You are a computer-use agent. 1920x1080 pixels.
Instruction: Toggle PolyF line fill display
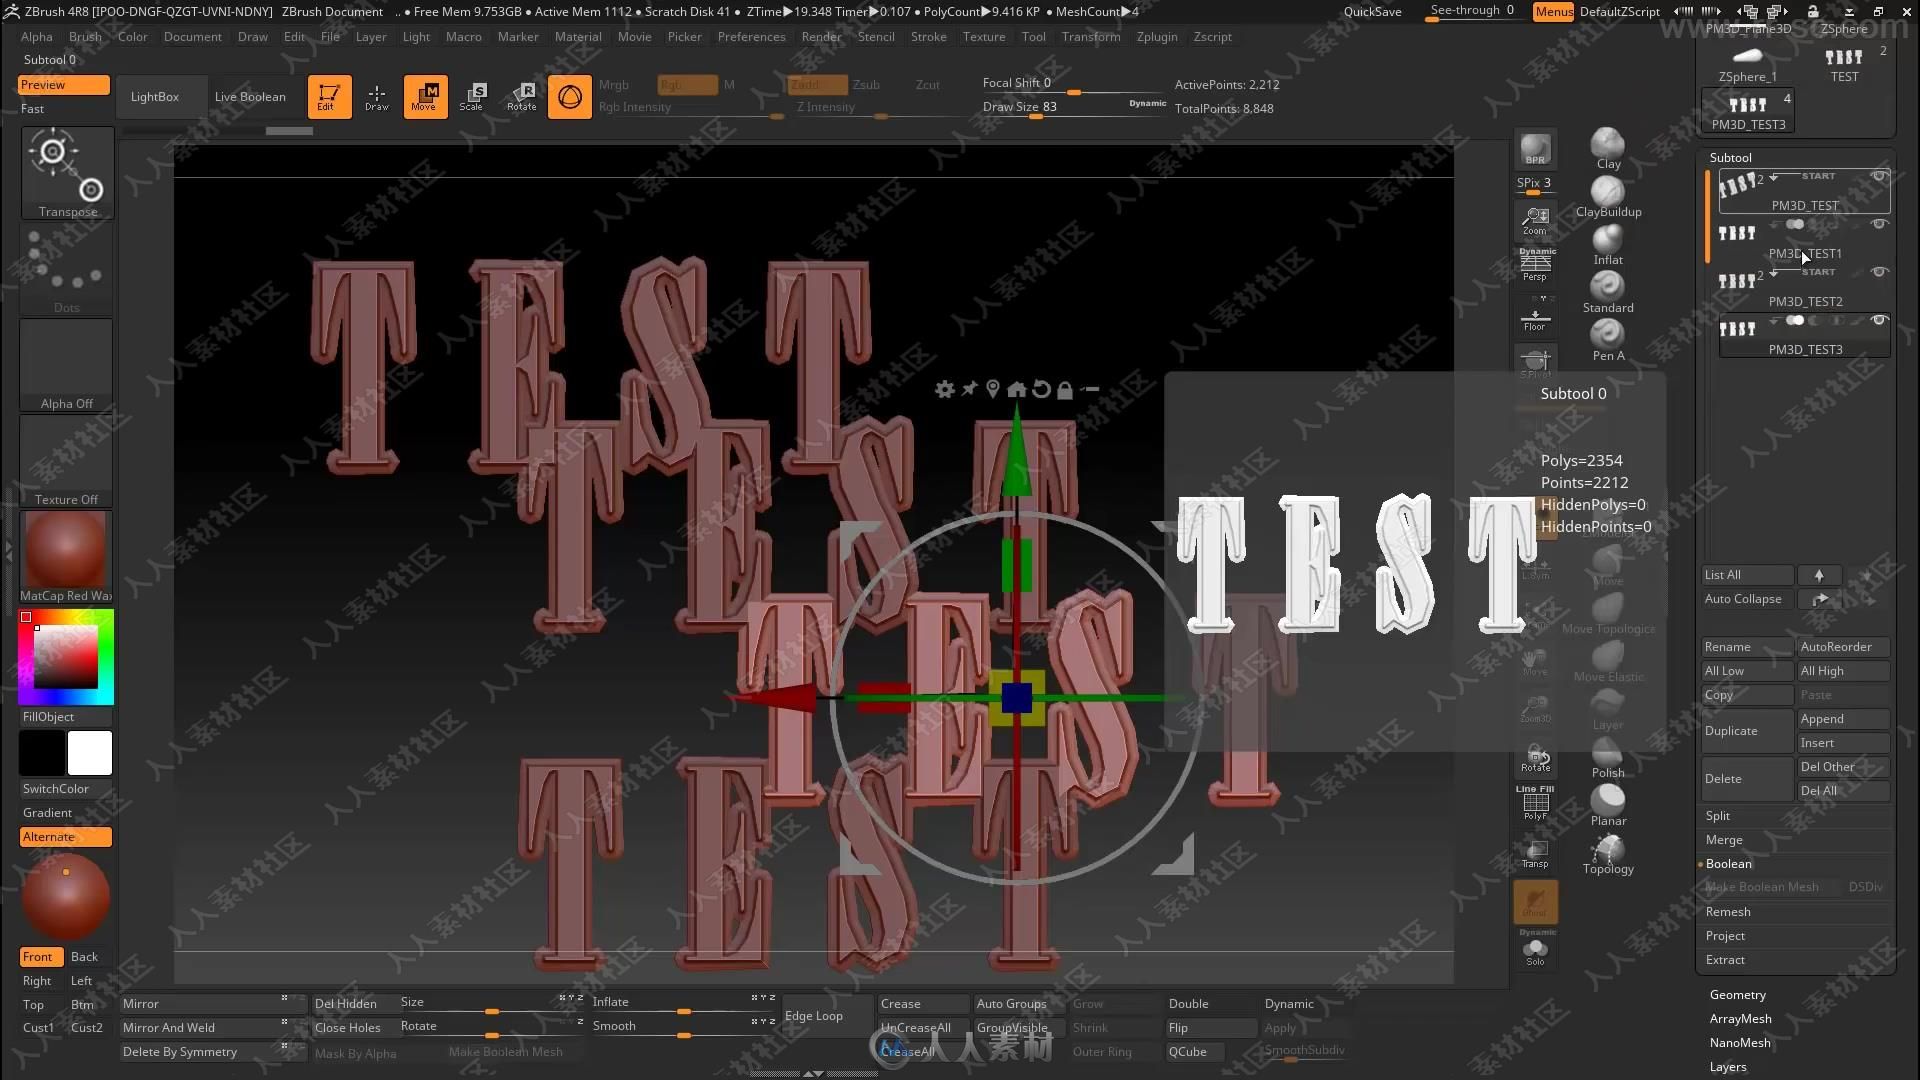pyautogui.click(x=1535, y=803)
